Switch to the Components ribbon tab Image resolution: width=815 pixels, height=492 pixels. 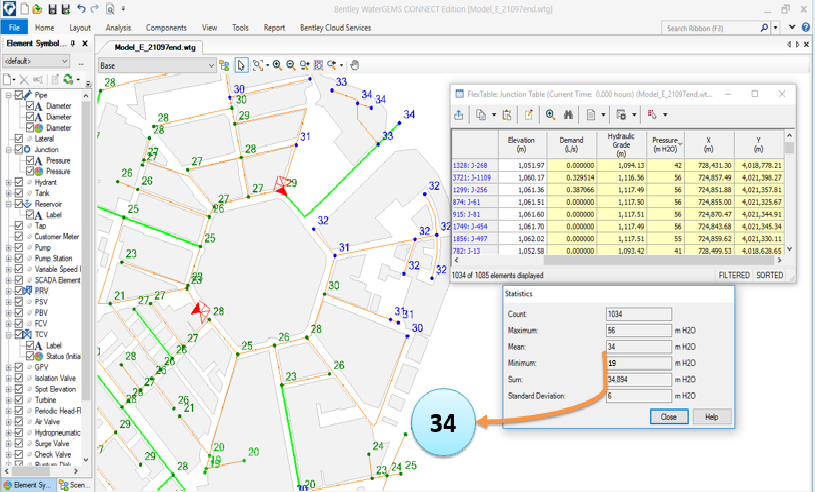click(x=166, y=28)
